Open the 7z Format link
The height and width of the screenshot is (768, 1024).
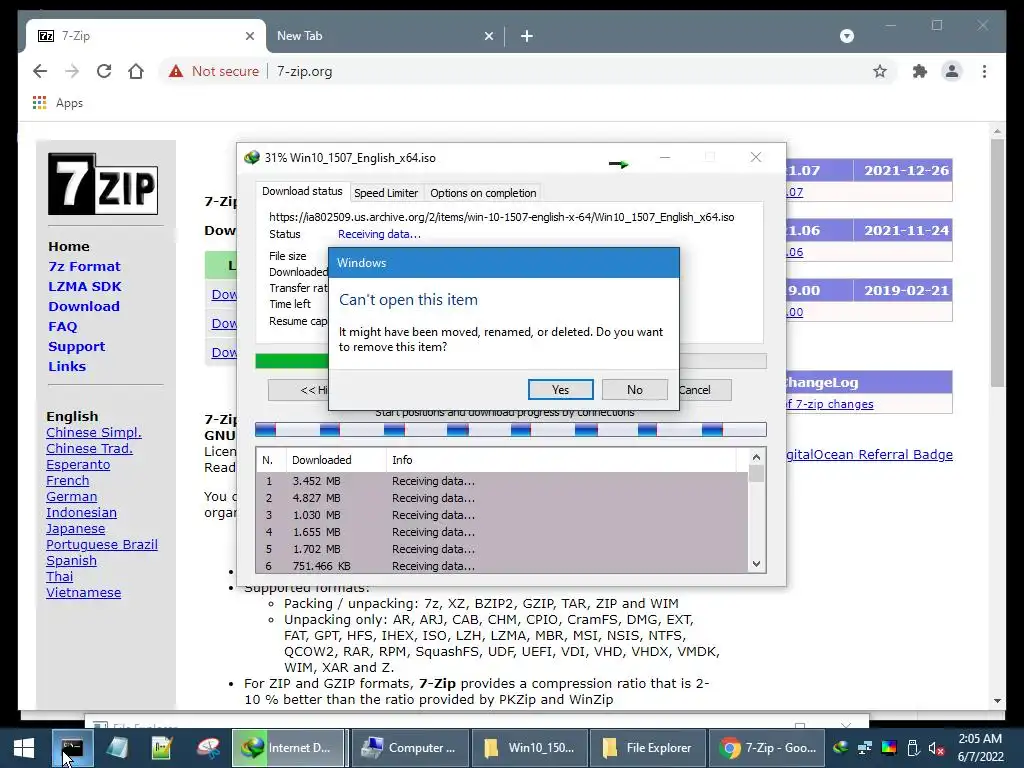click(x=84, y=266)
